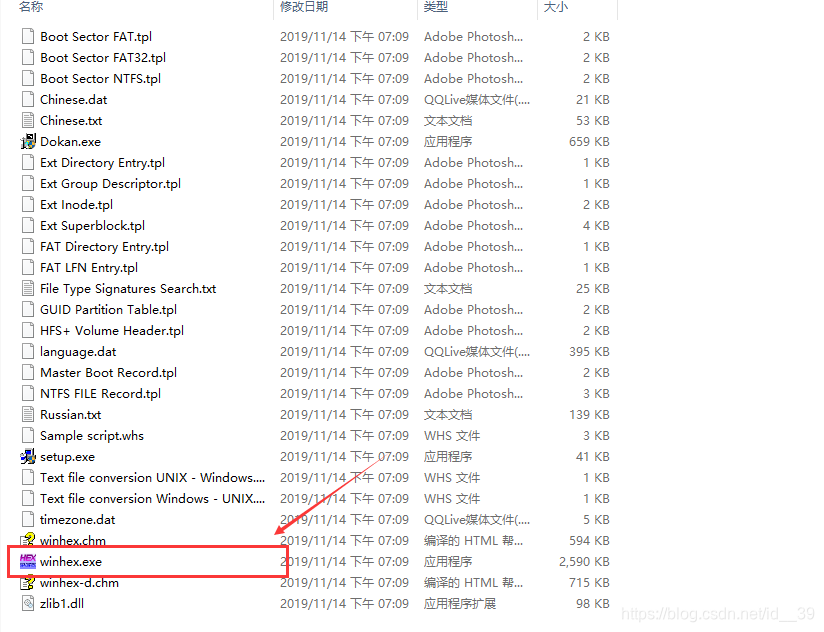Image resolution: width=824 pixels, height=632 pixels.
Task: Click the HFS+ Volume Header.tpl file icon
Action: click(28, 330)
